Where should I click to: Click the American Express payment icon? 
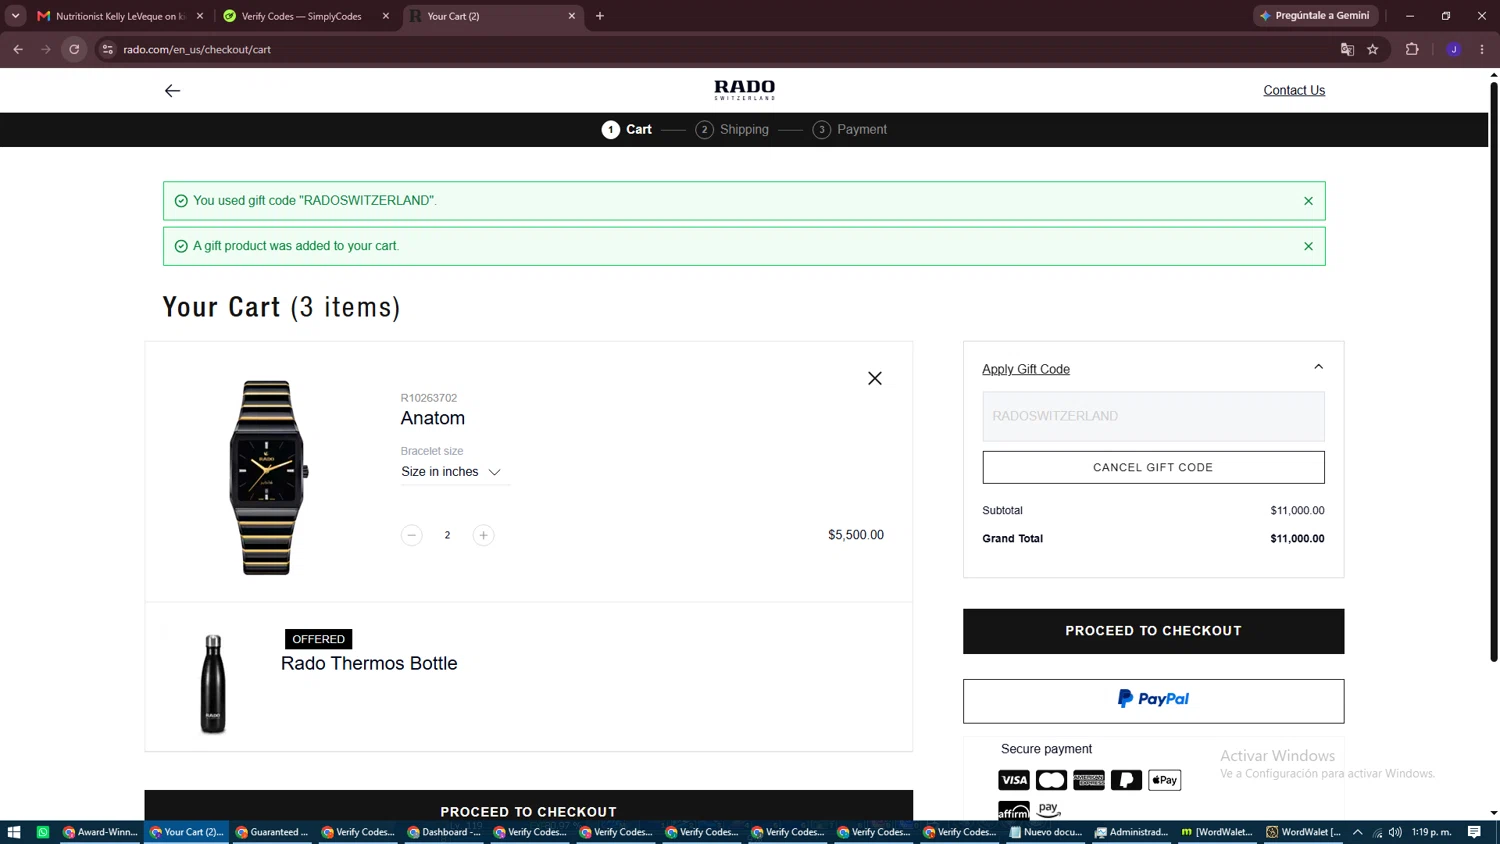tap(1089, 780)
